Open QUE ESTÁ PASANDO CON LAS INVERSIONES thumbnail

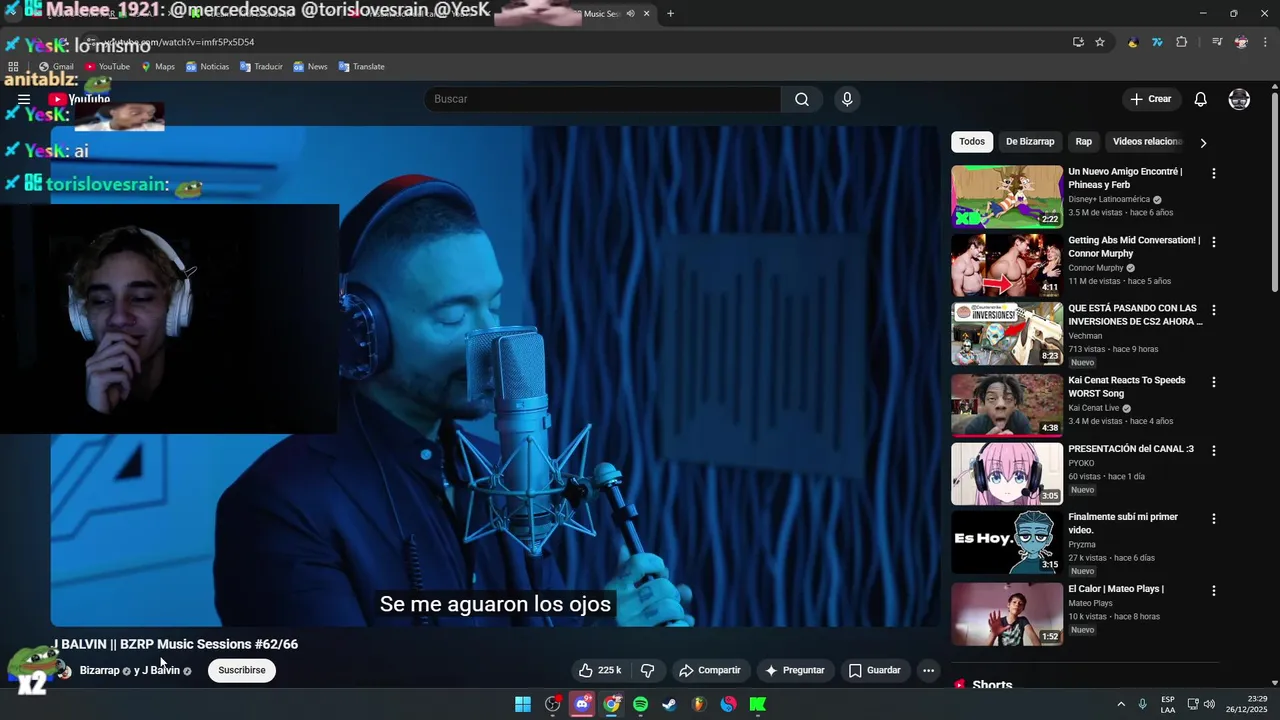pyautogui.click(x=1007, y=334)
